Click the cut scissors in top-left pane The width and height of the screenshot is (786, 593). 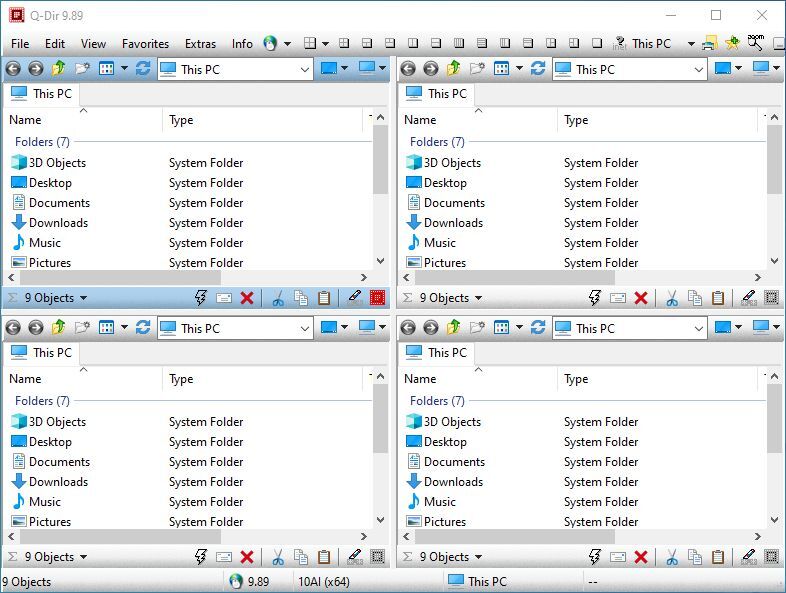(278, 298)
